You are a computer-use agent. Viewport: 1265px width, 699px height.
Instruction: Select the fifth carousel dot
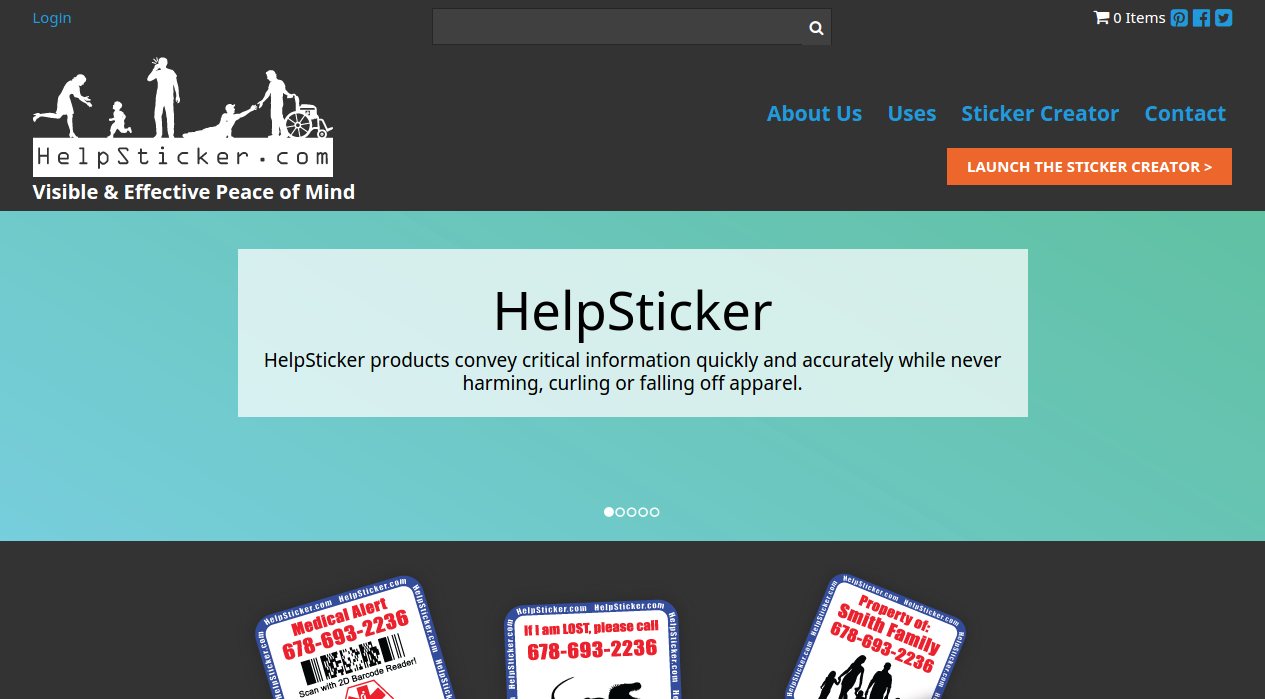655,512
